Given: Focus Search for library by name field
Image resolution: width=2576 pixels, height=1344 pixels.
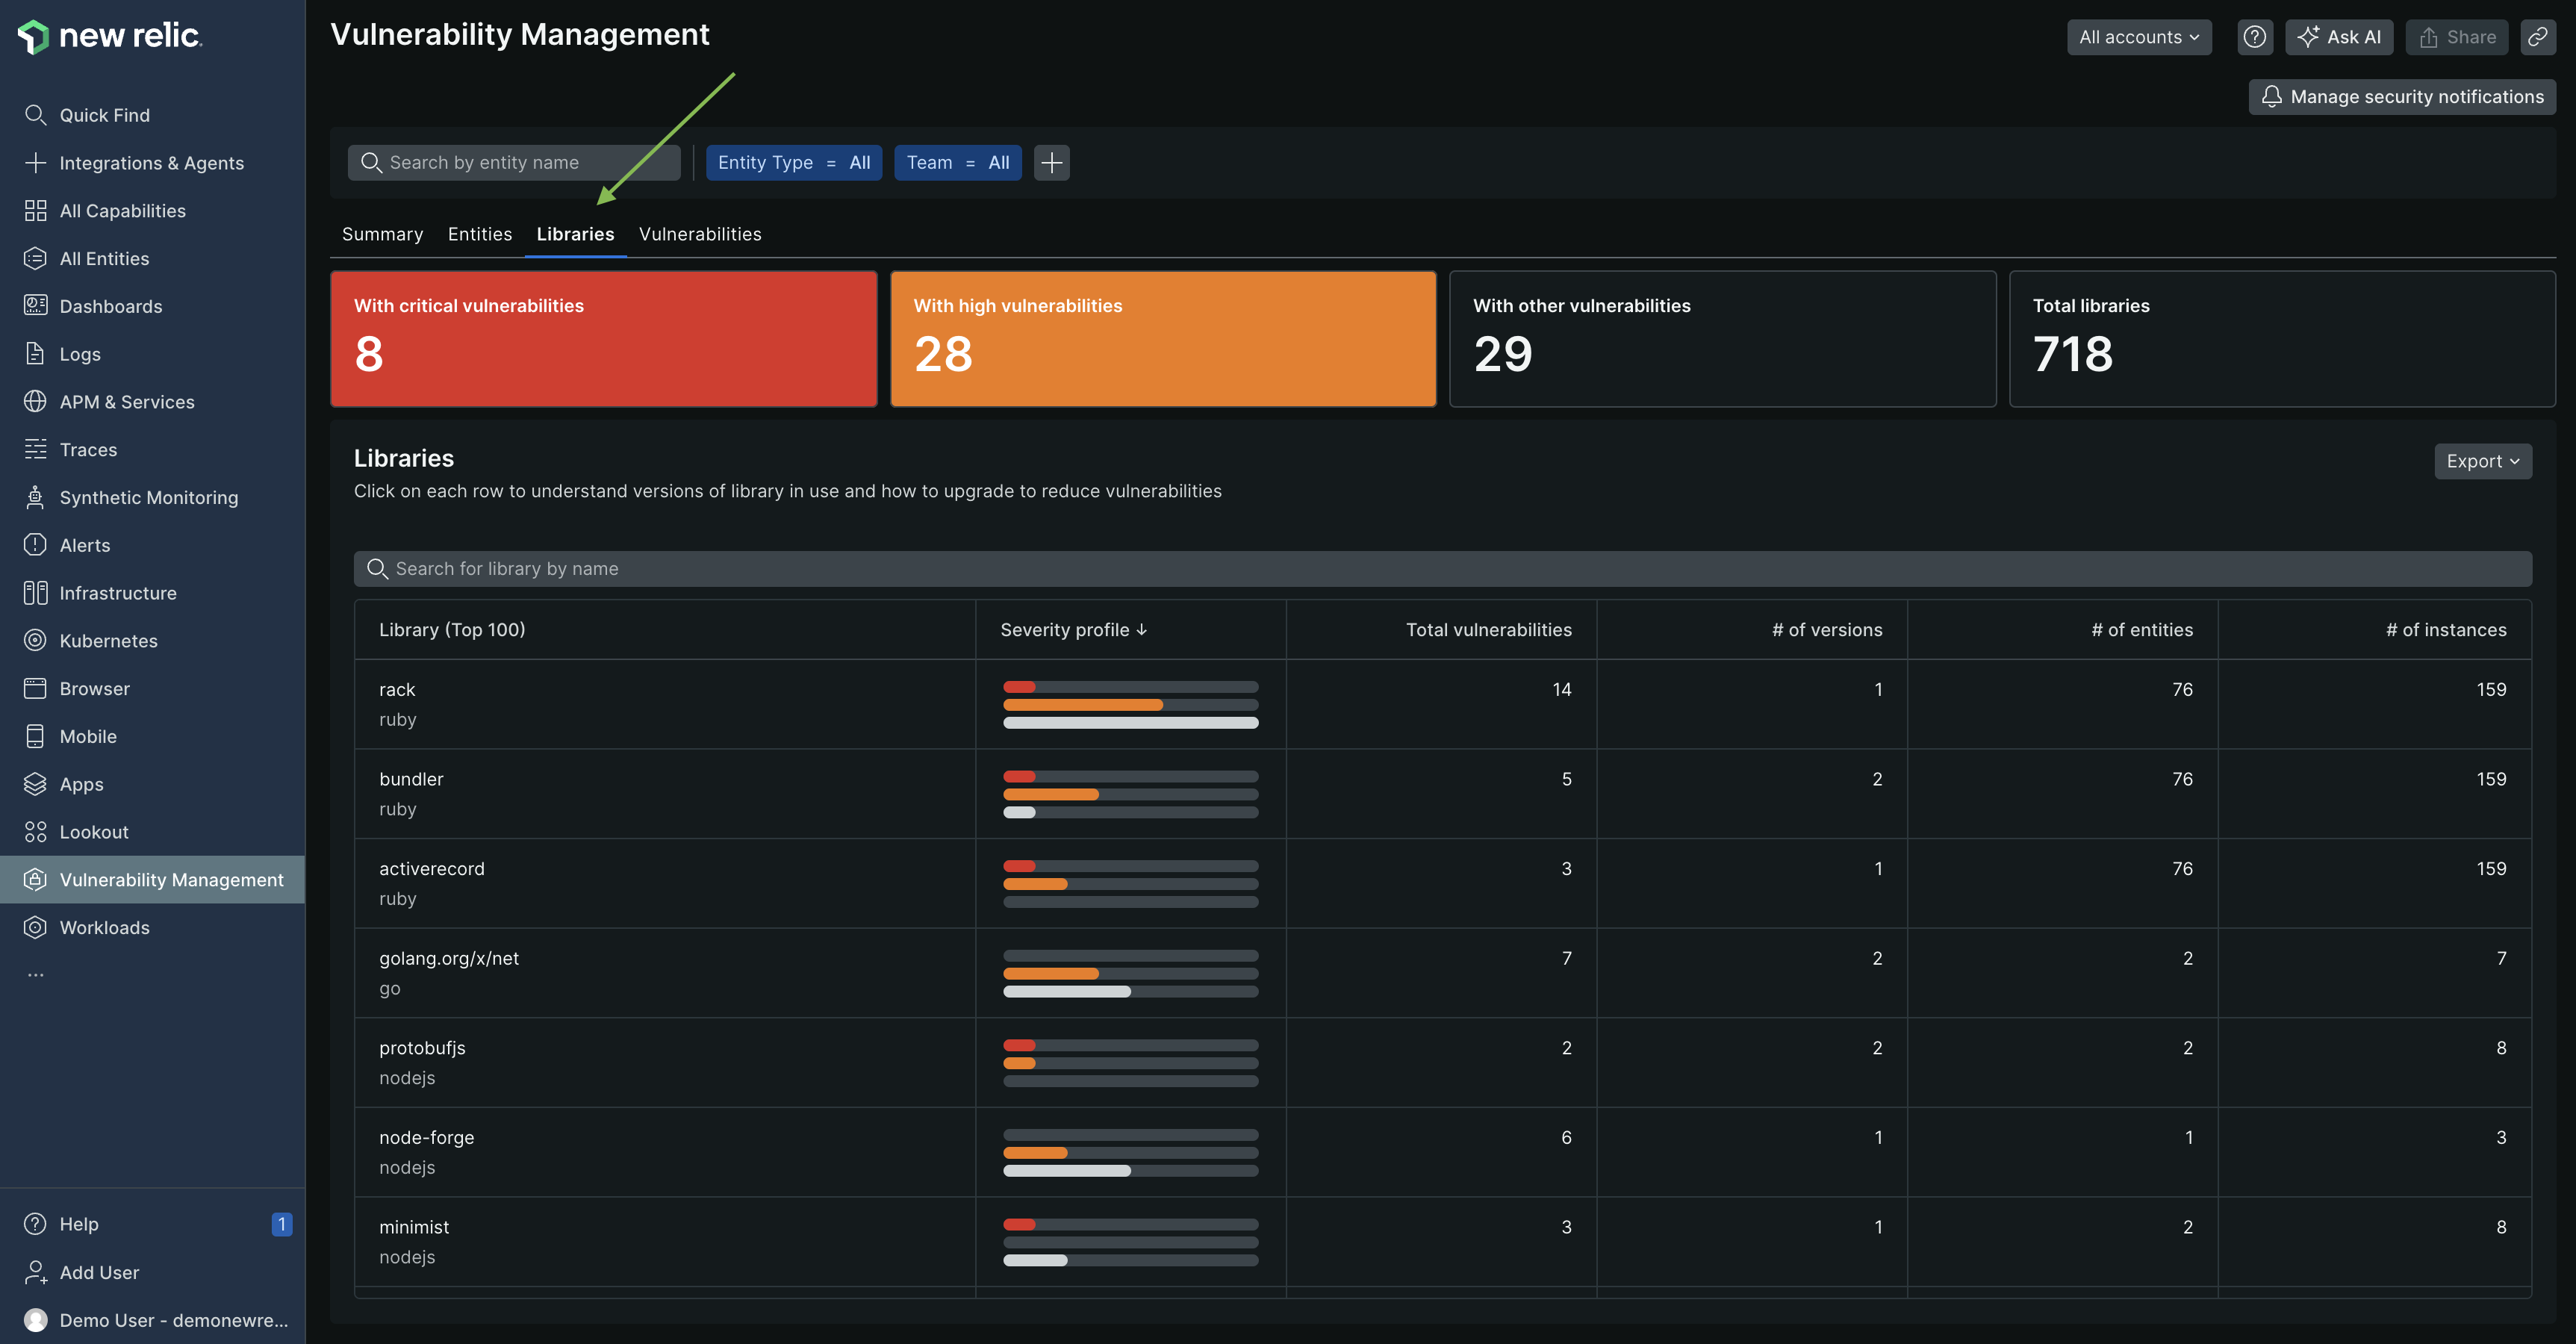Looking at the screenshot, I should [1442, 569].
